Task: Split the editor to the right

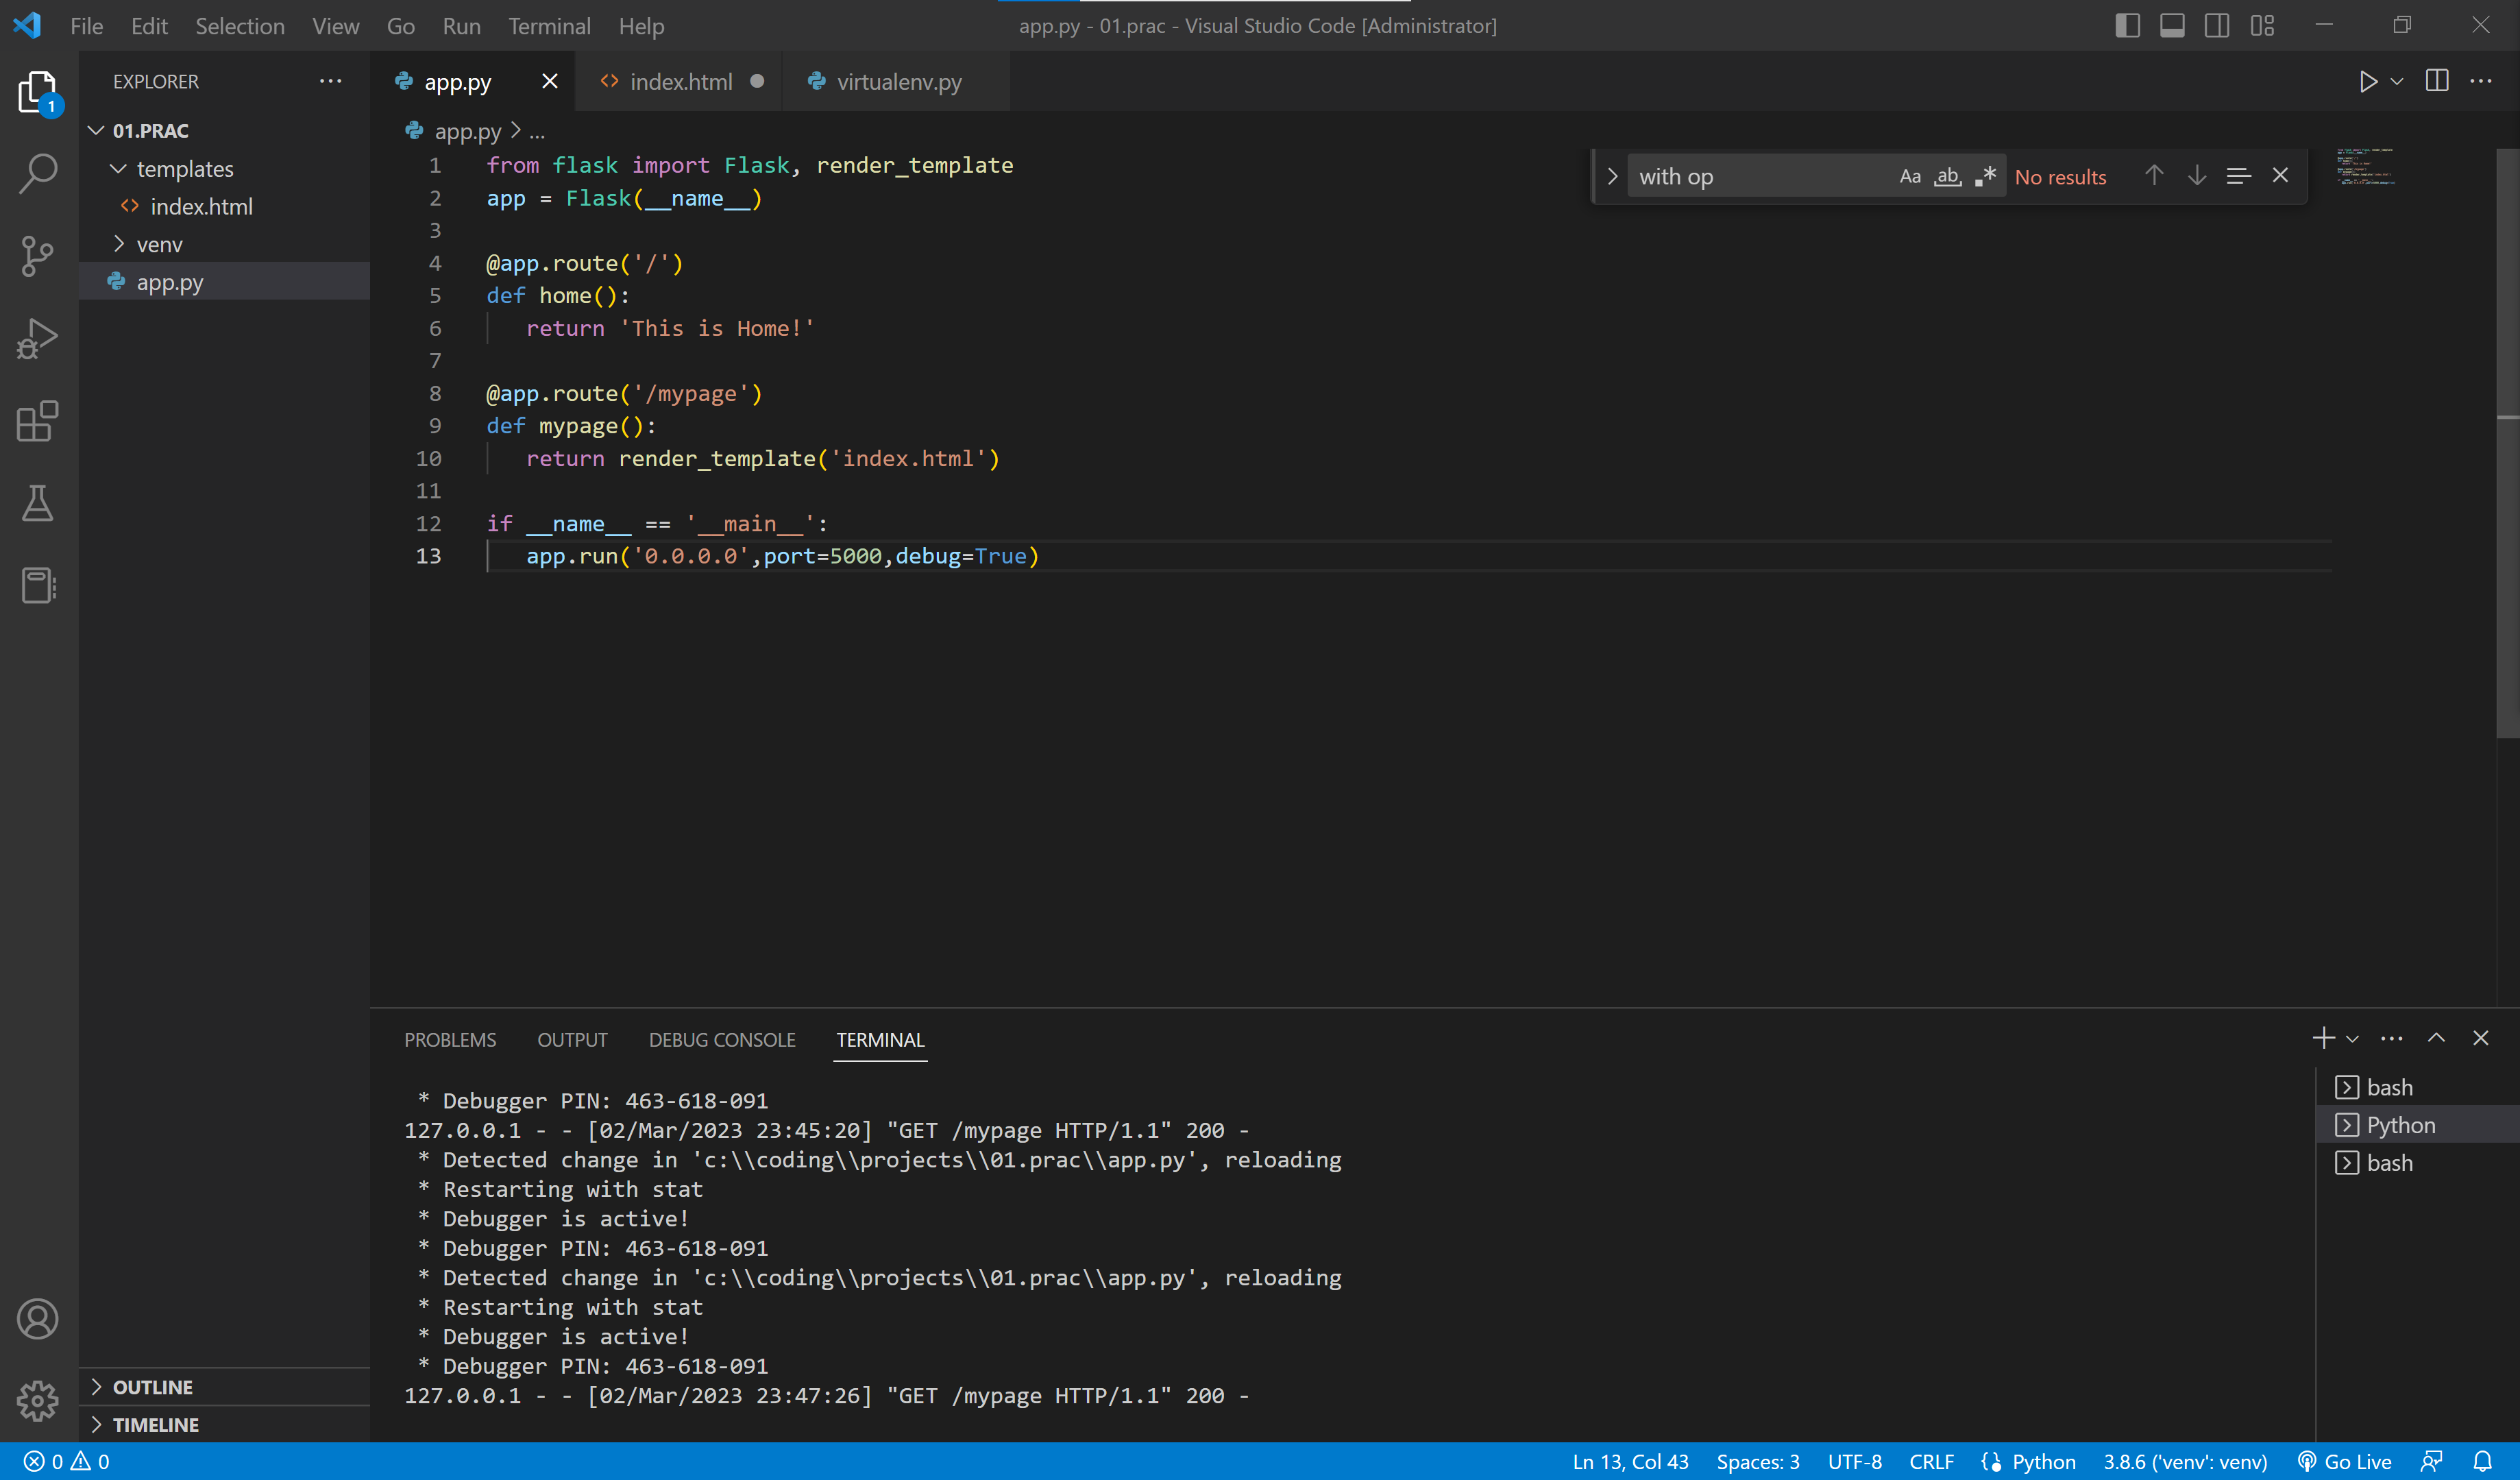Action: pos(2437,81)
